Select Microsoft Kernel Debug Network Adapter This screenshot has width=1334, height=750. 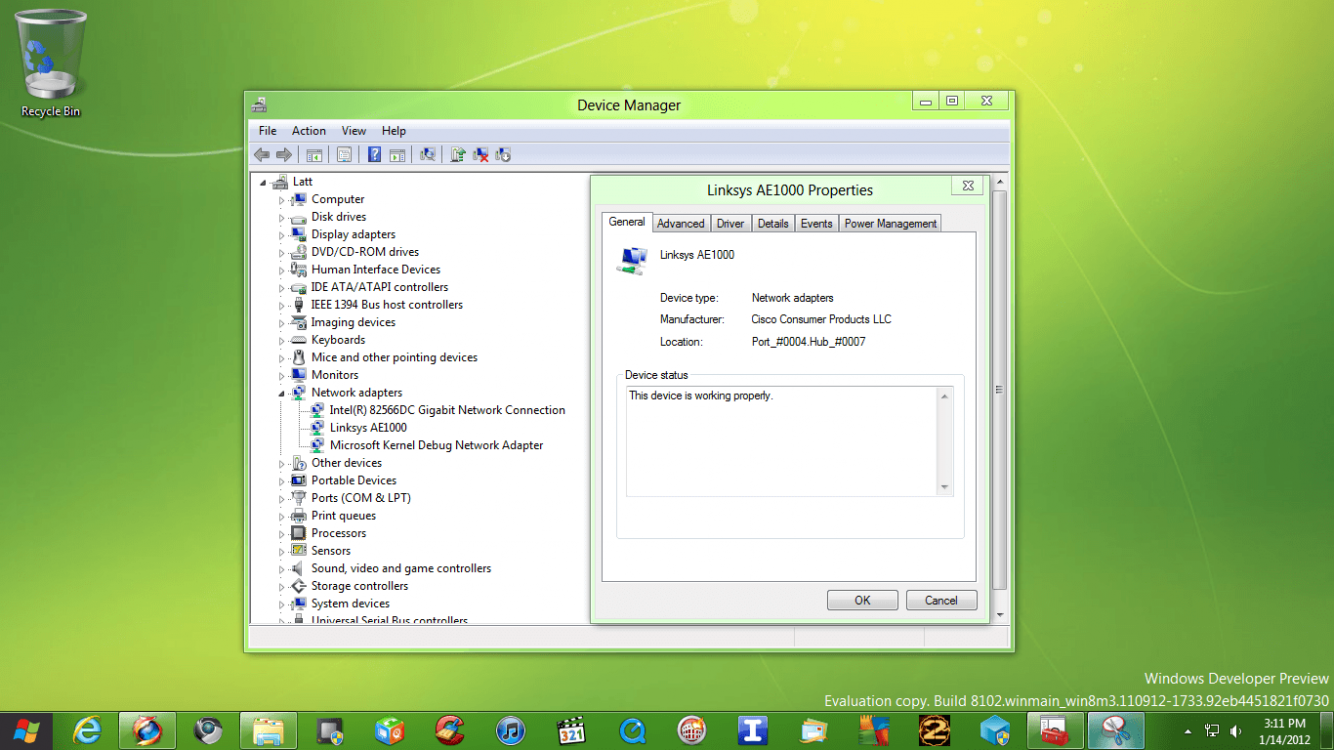point(436,445)
